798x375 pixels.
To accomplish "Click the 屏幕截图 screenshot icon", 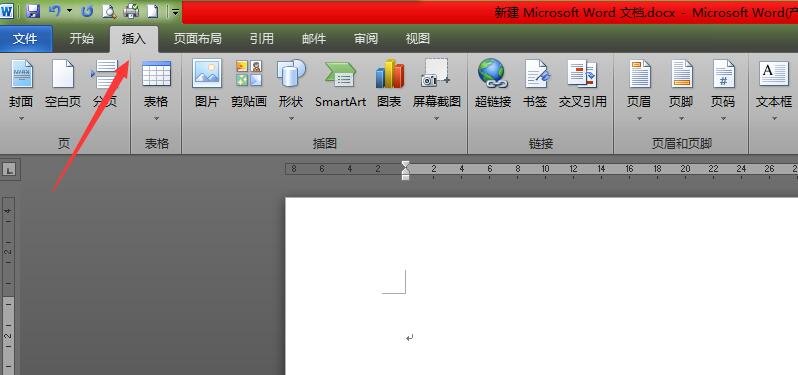I will pos(436,74).
